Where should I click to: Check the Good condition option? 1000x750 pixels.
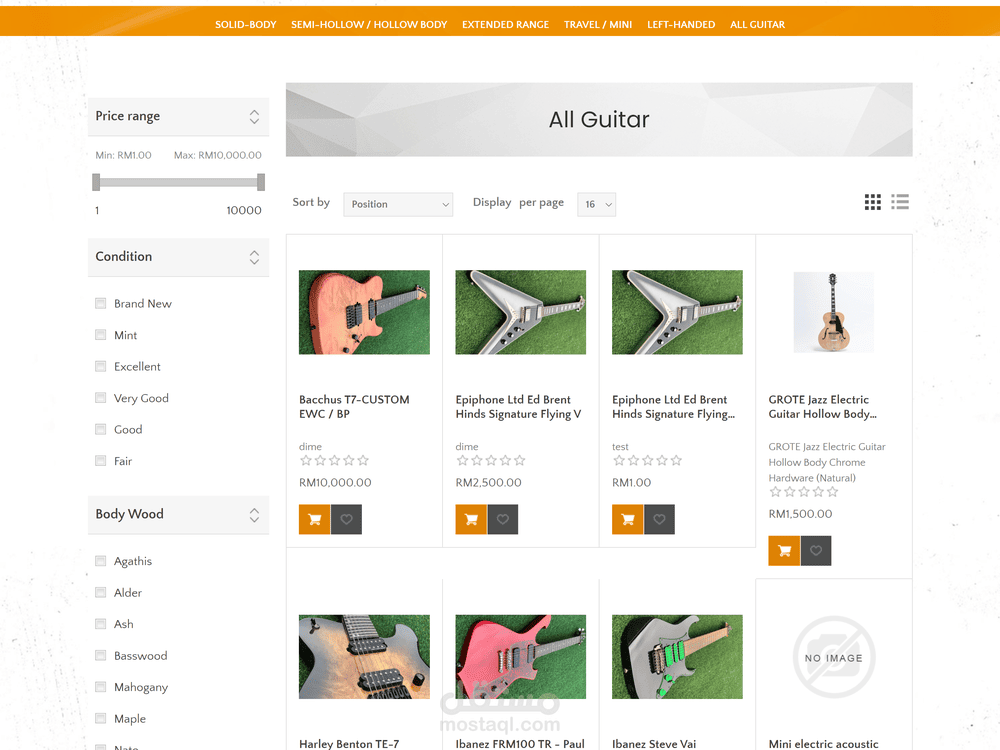[x=100, y=429]
